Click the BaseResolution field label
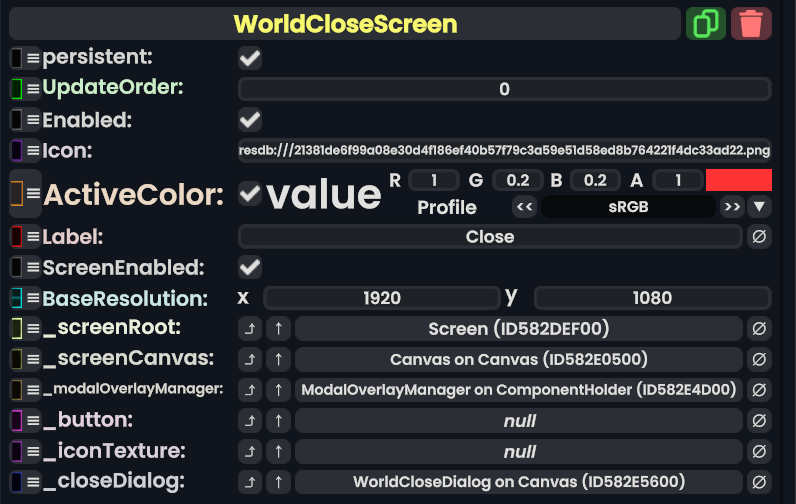This screenshot has width=796, height=504. (125, 298)
